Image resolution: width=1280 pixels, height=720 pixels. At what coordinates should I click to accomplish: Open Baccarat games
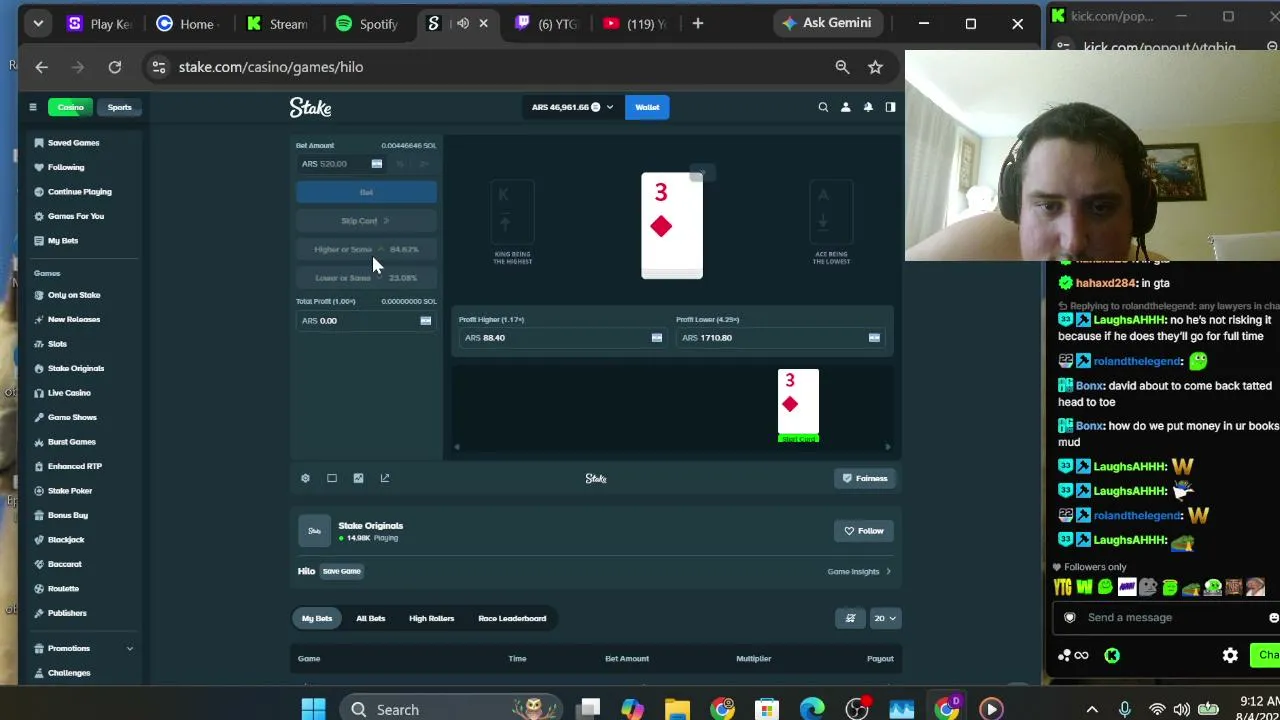pyautogui.click(x=64, y=564)
